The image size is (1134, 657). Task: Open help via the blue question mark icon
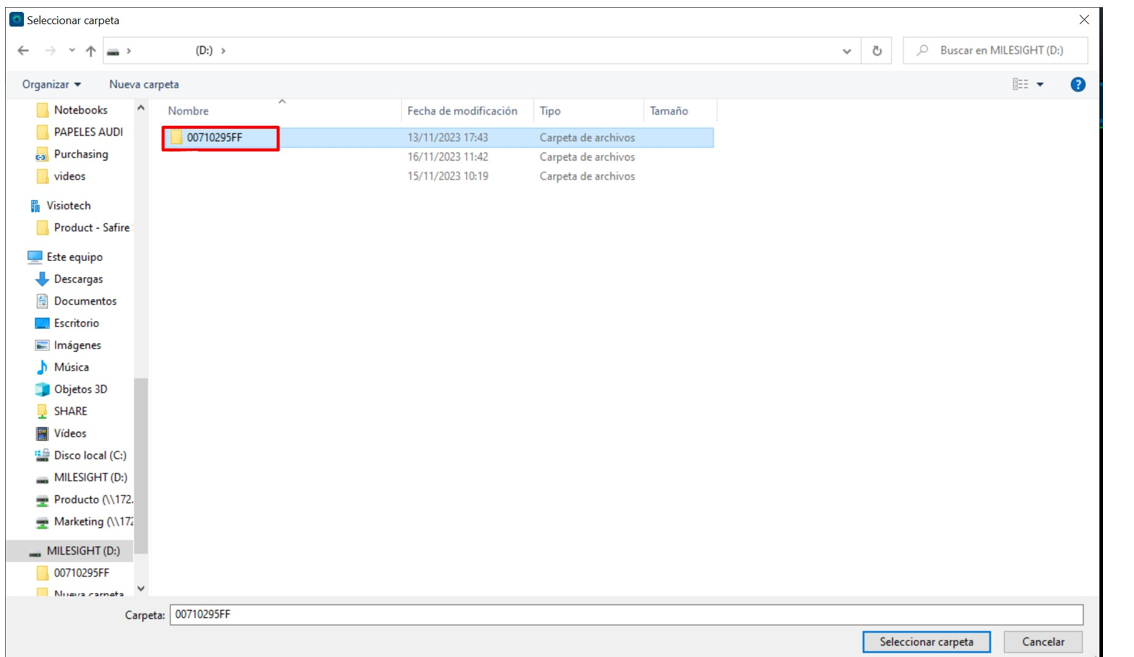(1078, 83)
